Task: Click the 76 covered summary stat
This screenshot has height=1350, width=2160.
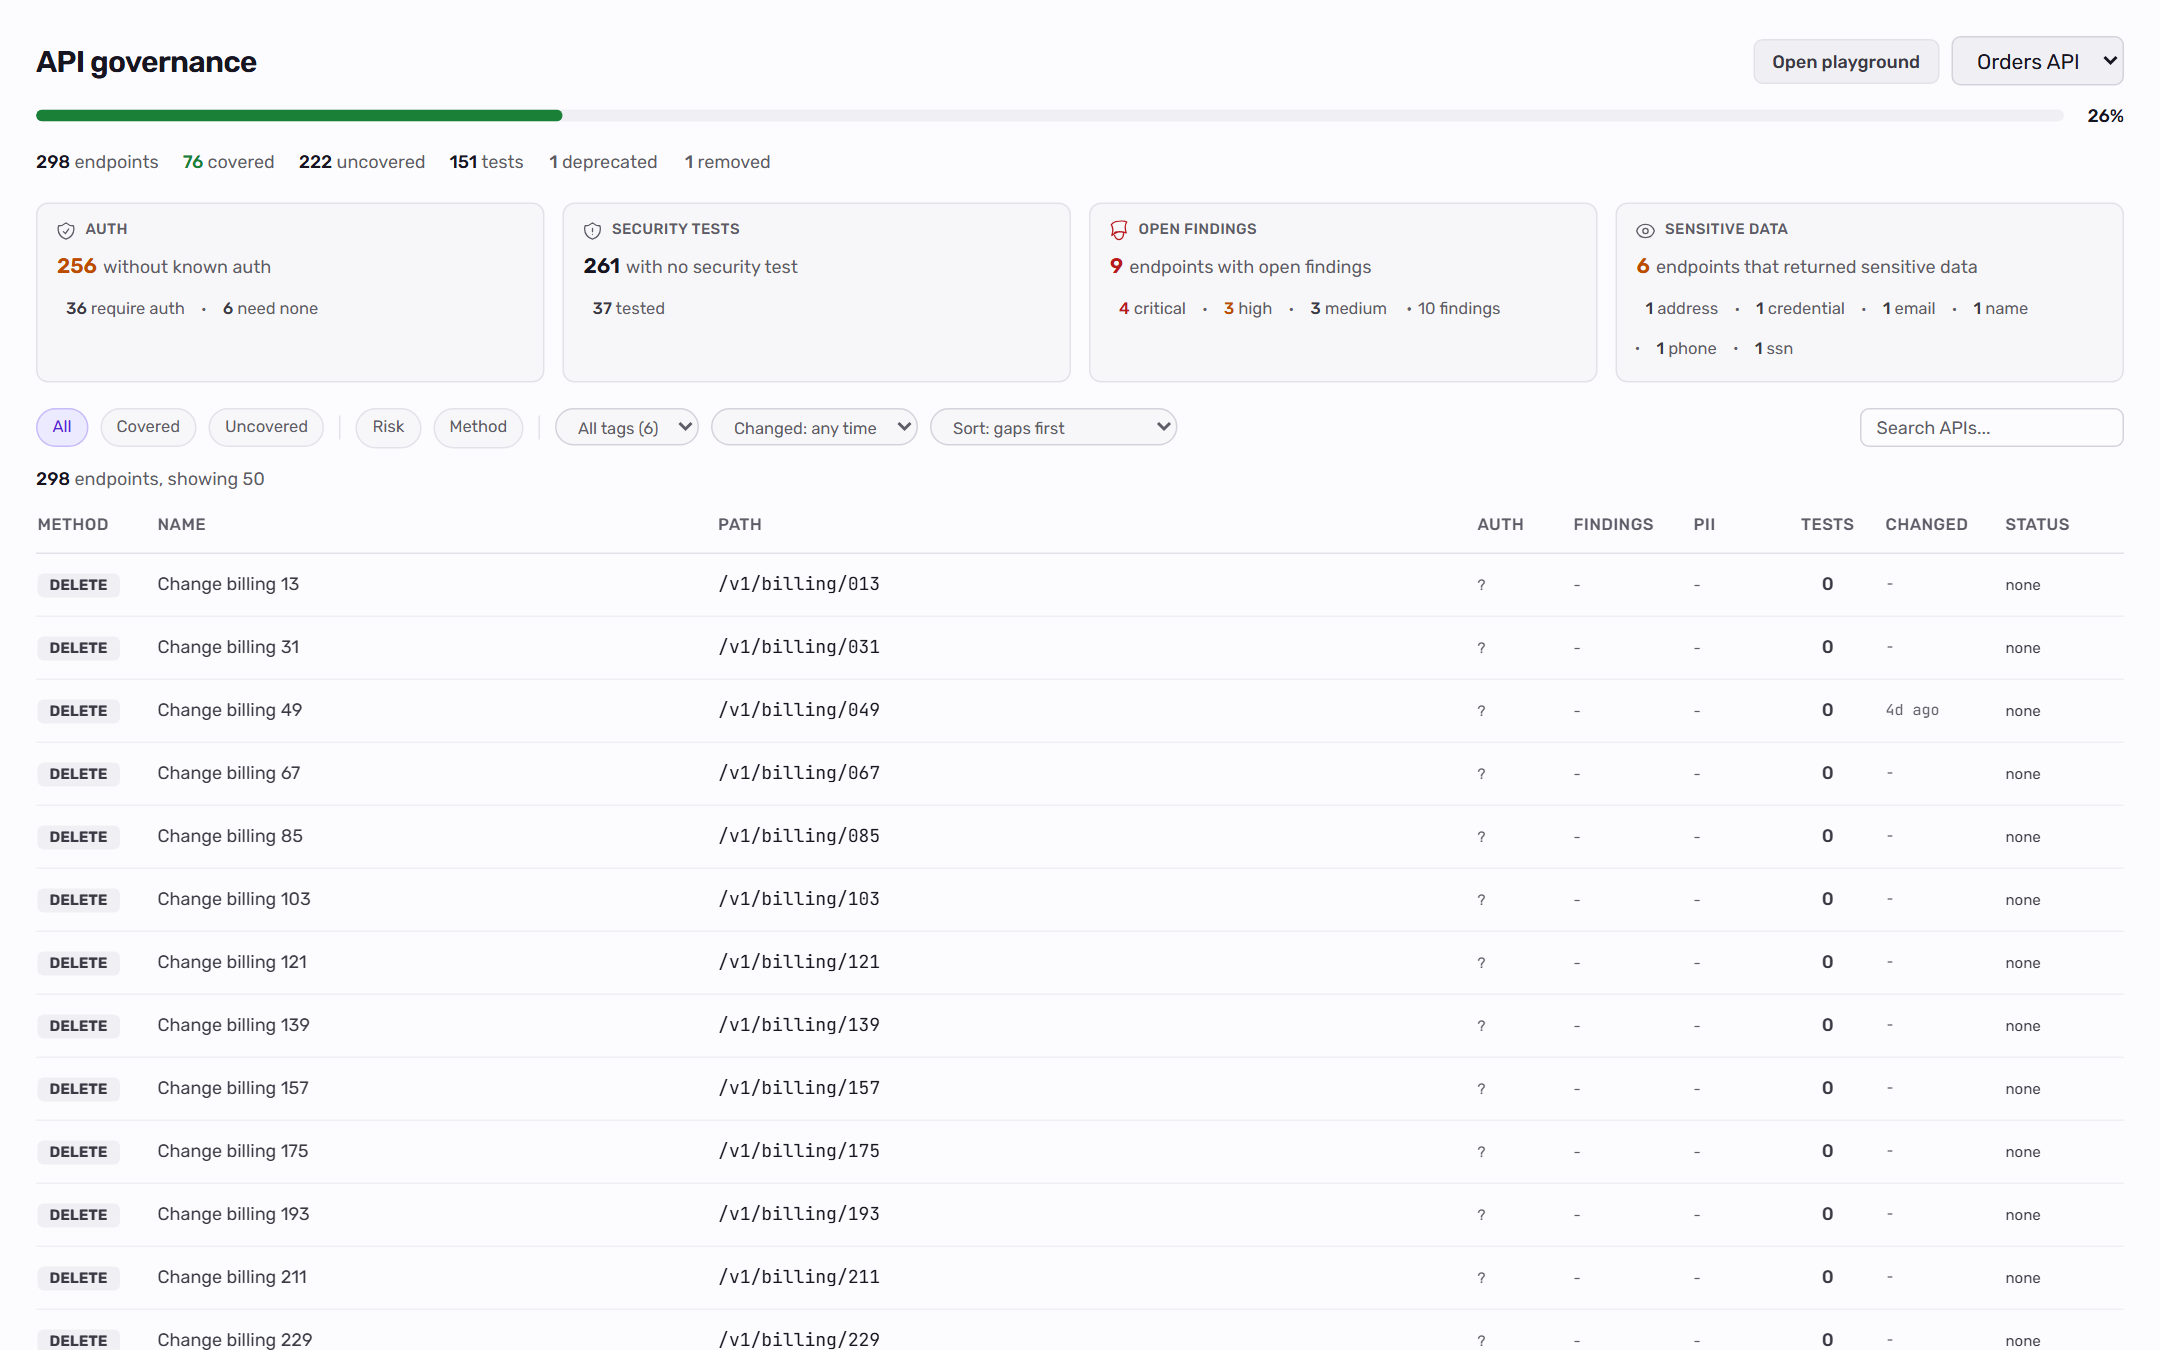Action: [228, 162]
